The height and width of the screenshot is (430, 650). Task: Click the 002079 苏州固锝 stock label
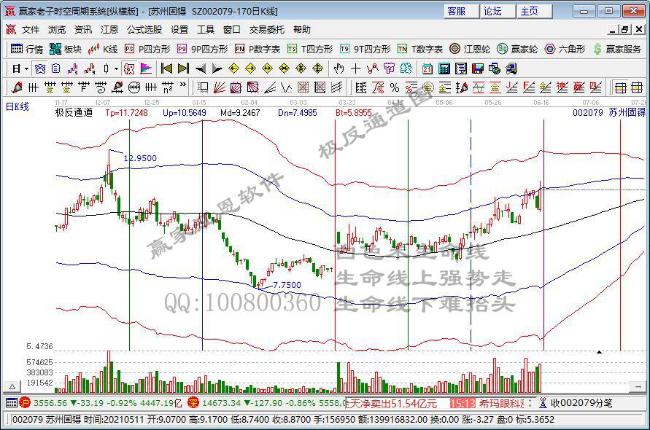coord(609,112)
